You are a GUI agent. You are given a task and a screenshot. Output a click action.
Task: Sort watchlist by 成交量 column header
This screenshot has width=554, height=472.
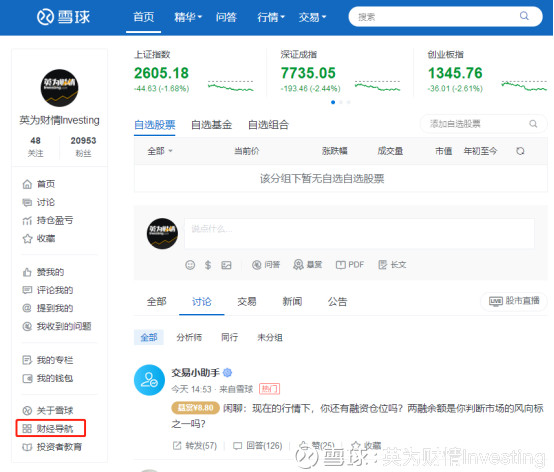[x=390, y=151]
